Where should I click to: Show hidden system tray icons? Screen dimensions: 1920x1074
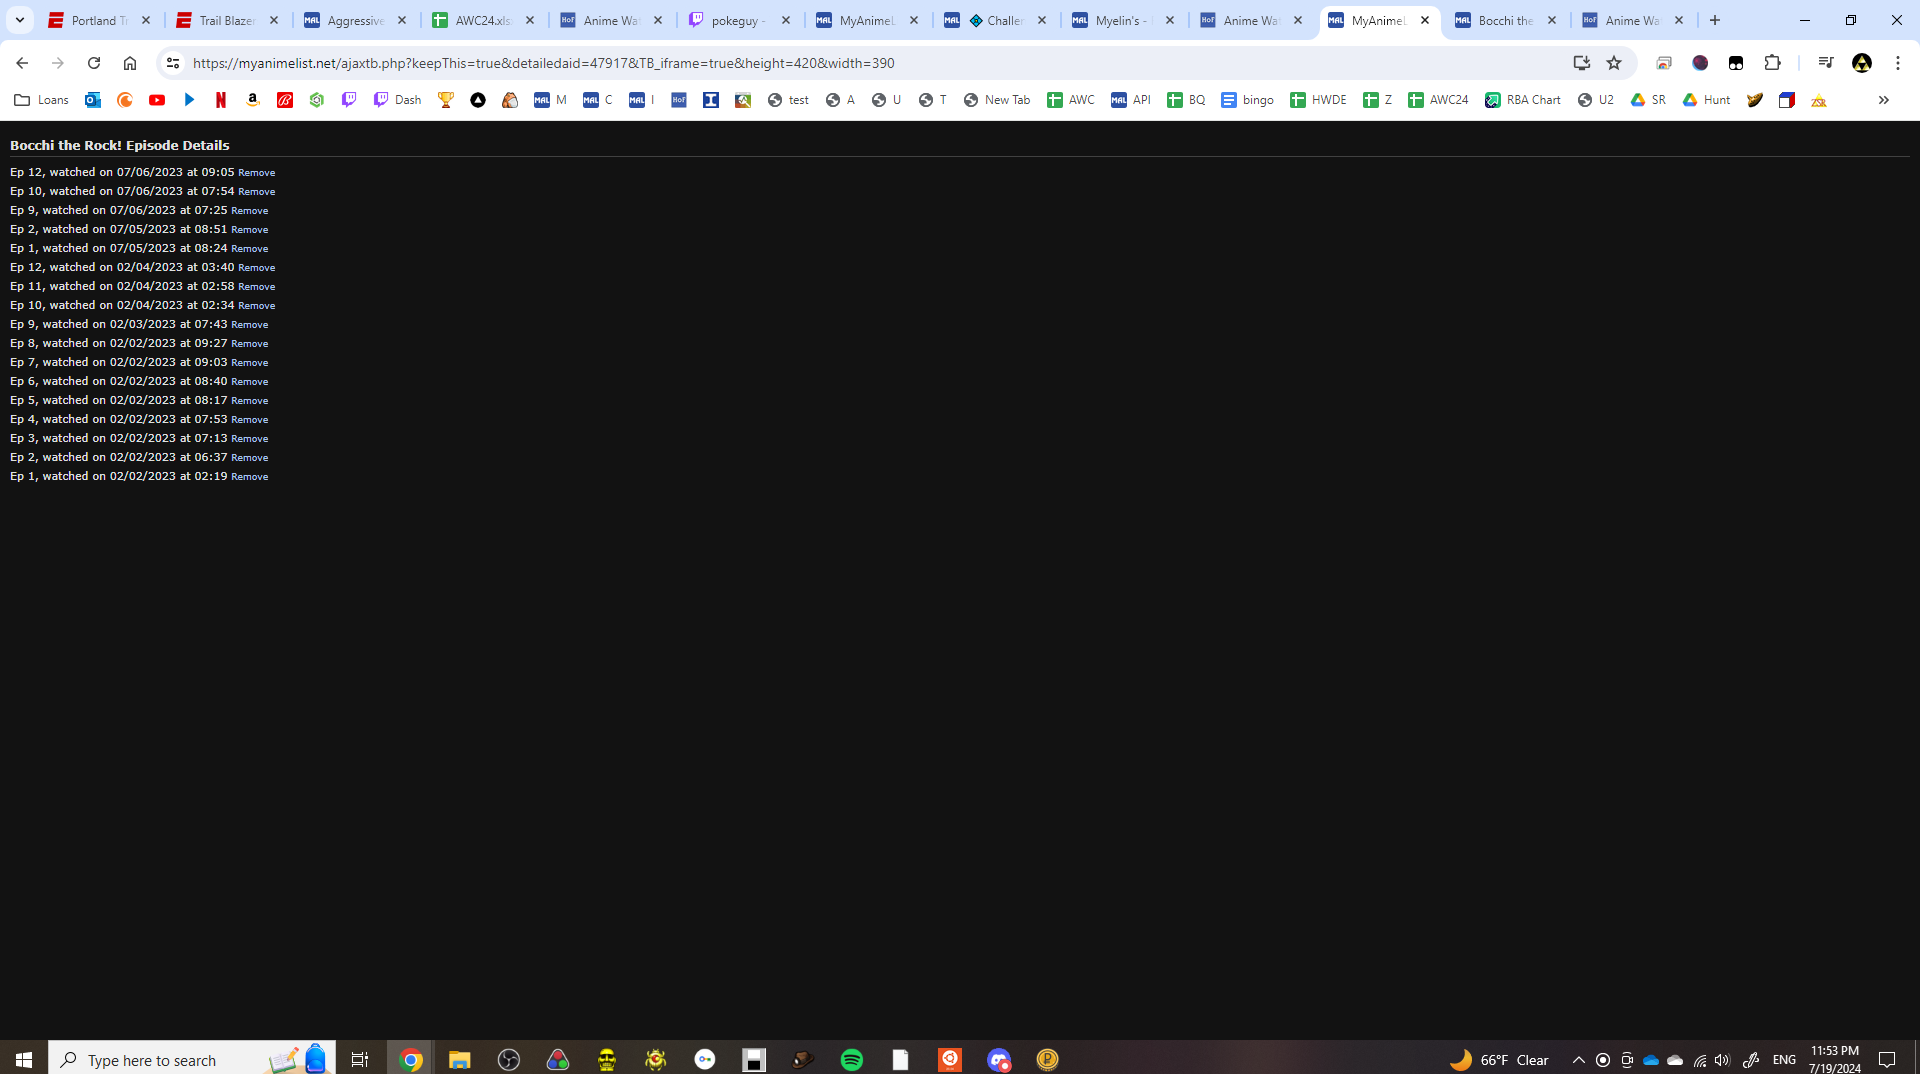tap(1578, 1060)
